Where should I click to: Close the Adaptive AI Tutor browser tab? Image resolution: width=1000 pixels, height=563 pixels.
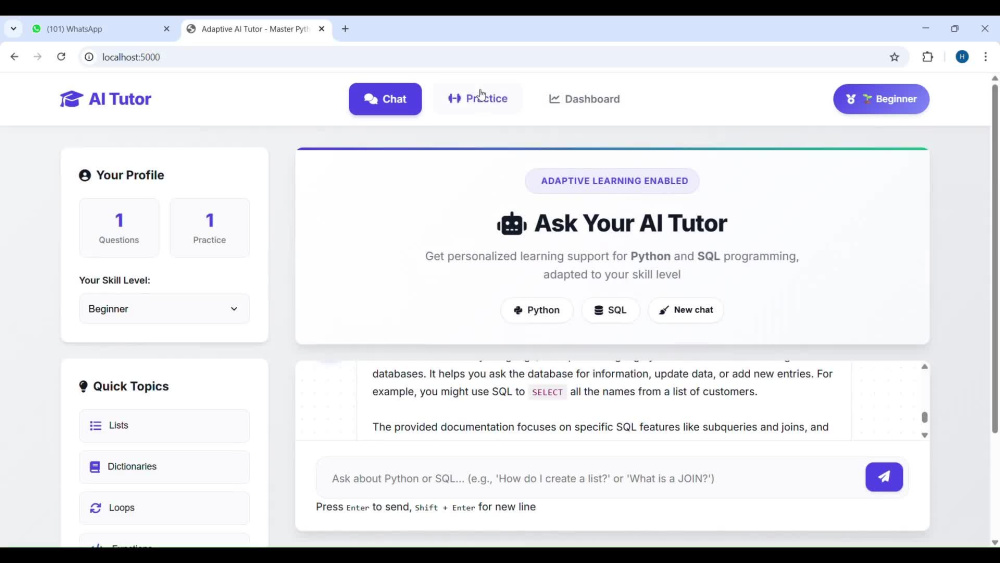321,29
